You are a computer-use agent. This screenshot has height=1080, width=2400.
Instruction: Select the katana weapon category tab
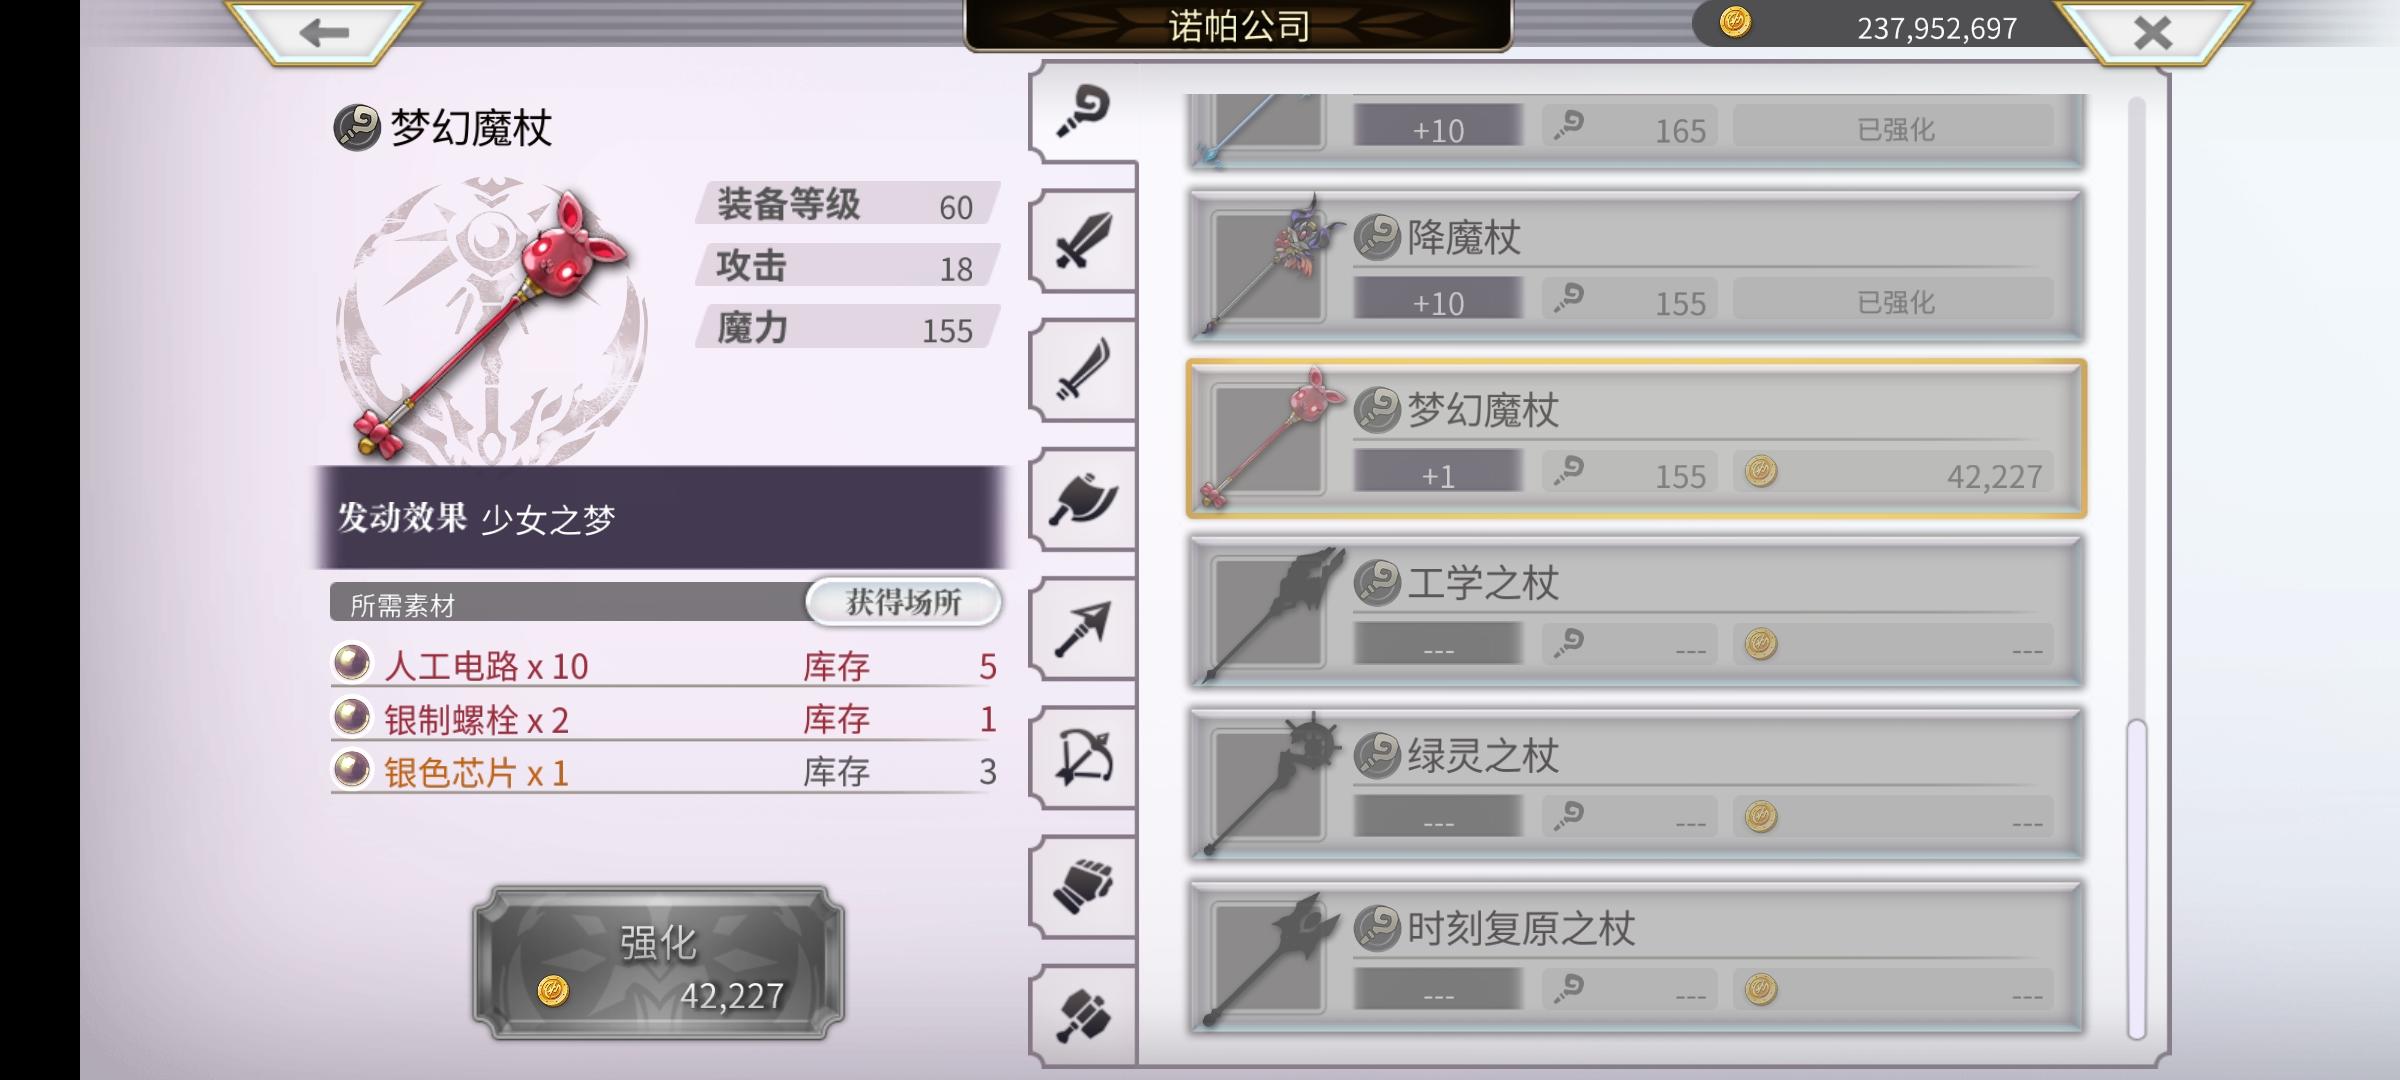[1083, 370]
